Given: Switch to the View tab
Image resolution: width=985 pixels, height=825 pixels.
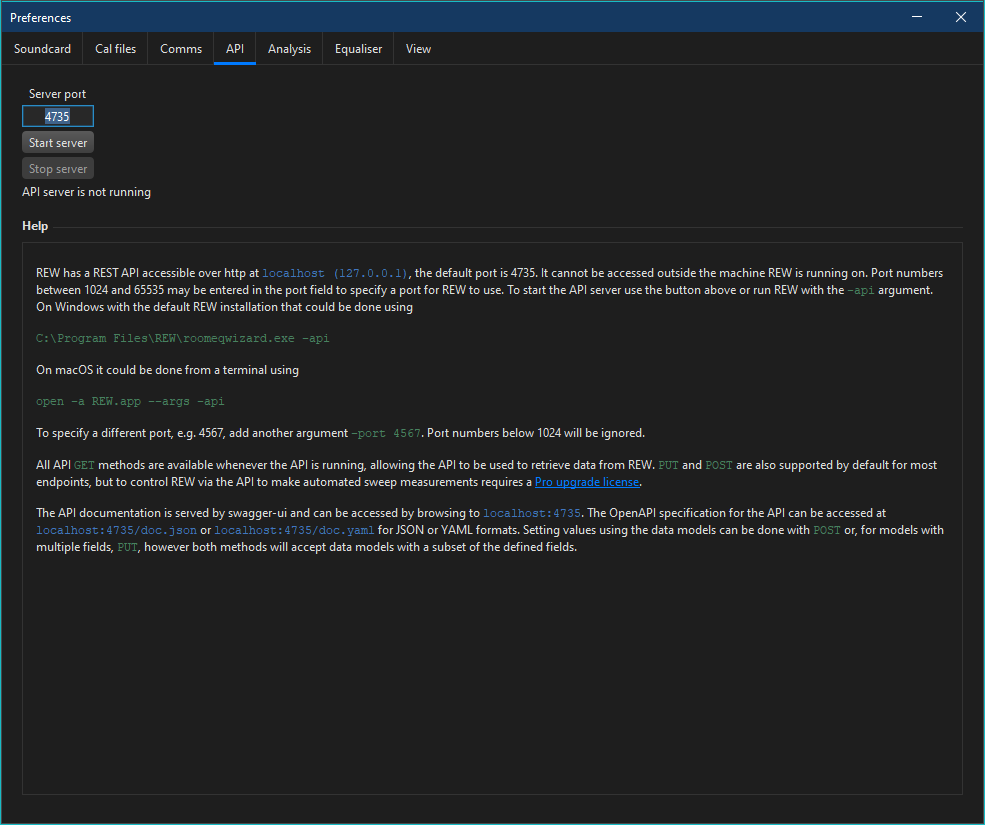Looking at the screenshot, I should tap(418, 48).
